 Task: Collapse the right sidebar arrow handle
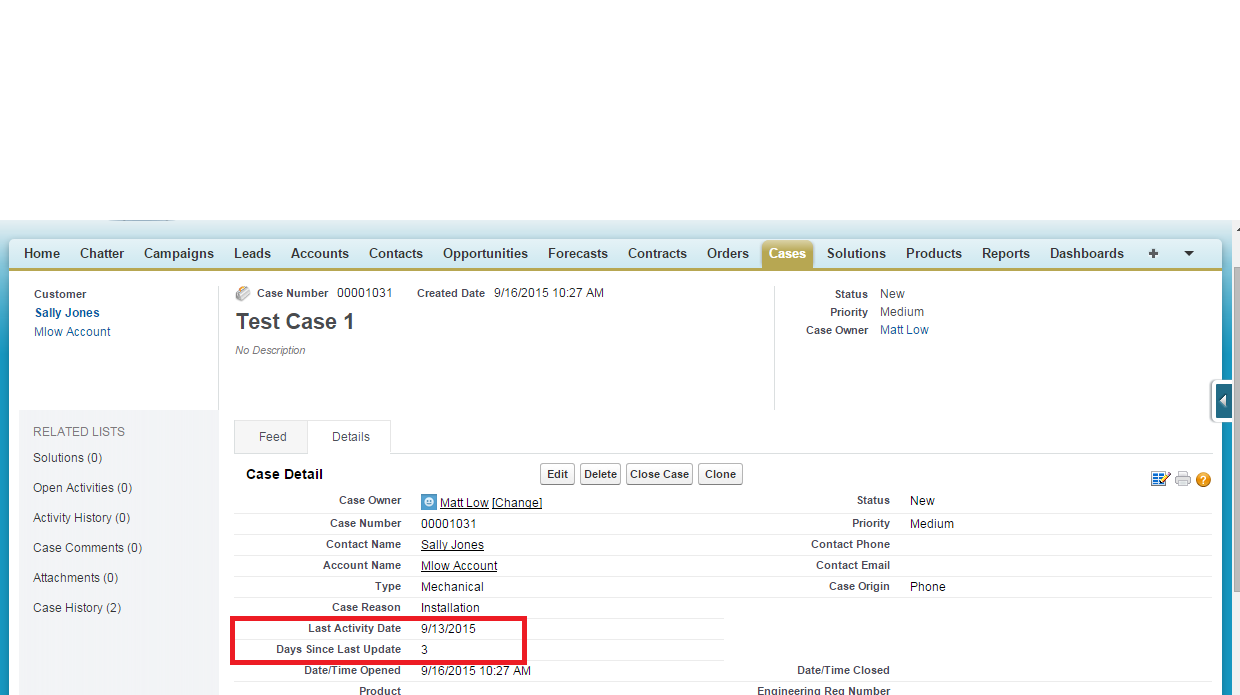click(x=1223, y=401)
